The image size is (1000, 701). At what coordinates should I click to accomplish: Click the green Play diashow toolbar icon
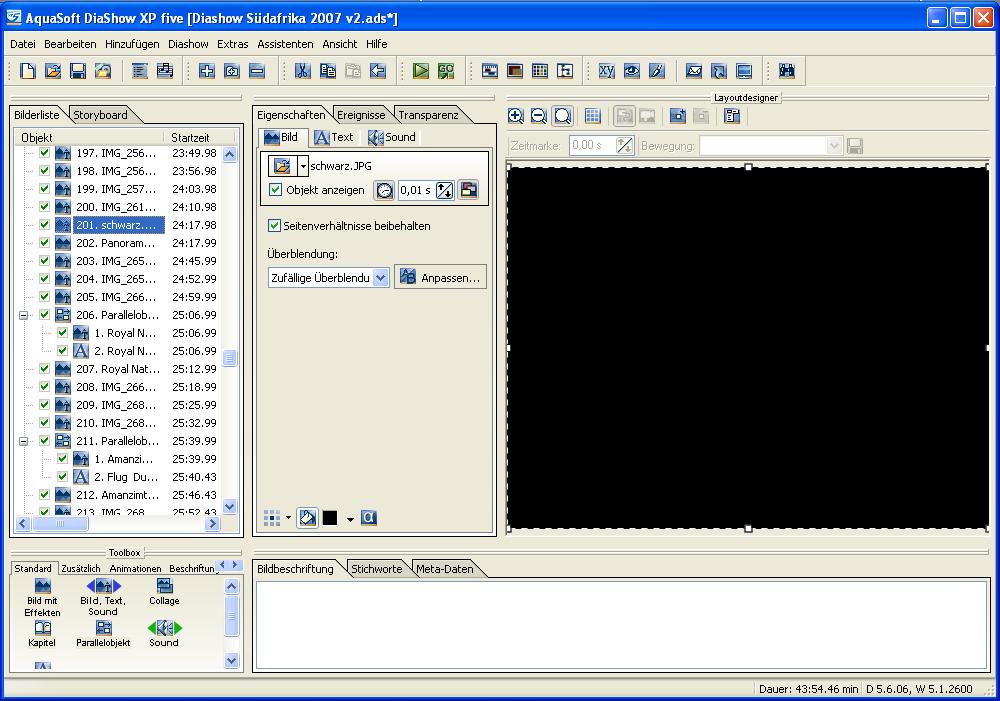click(421, 71)
